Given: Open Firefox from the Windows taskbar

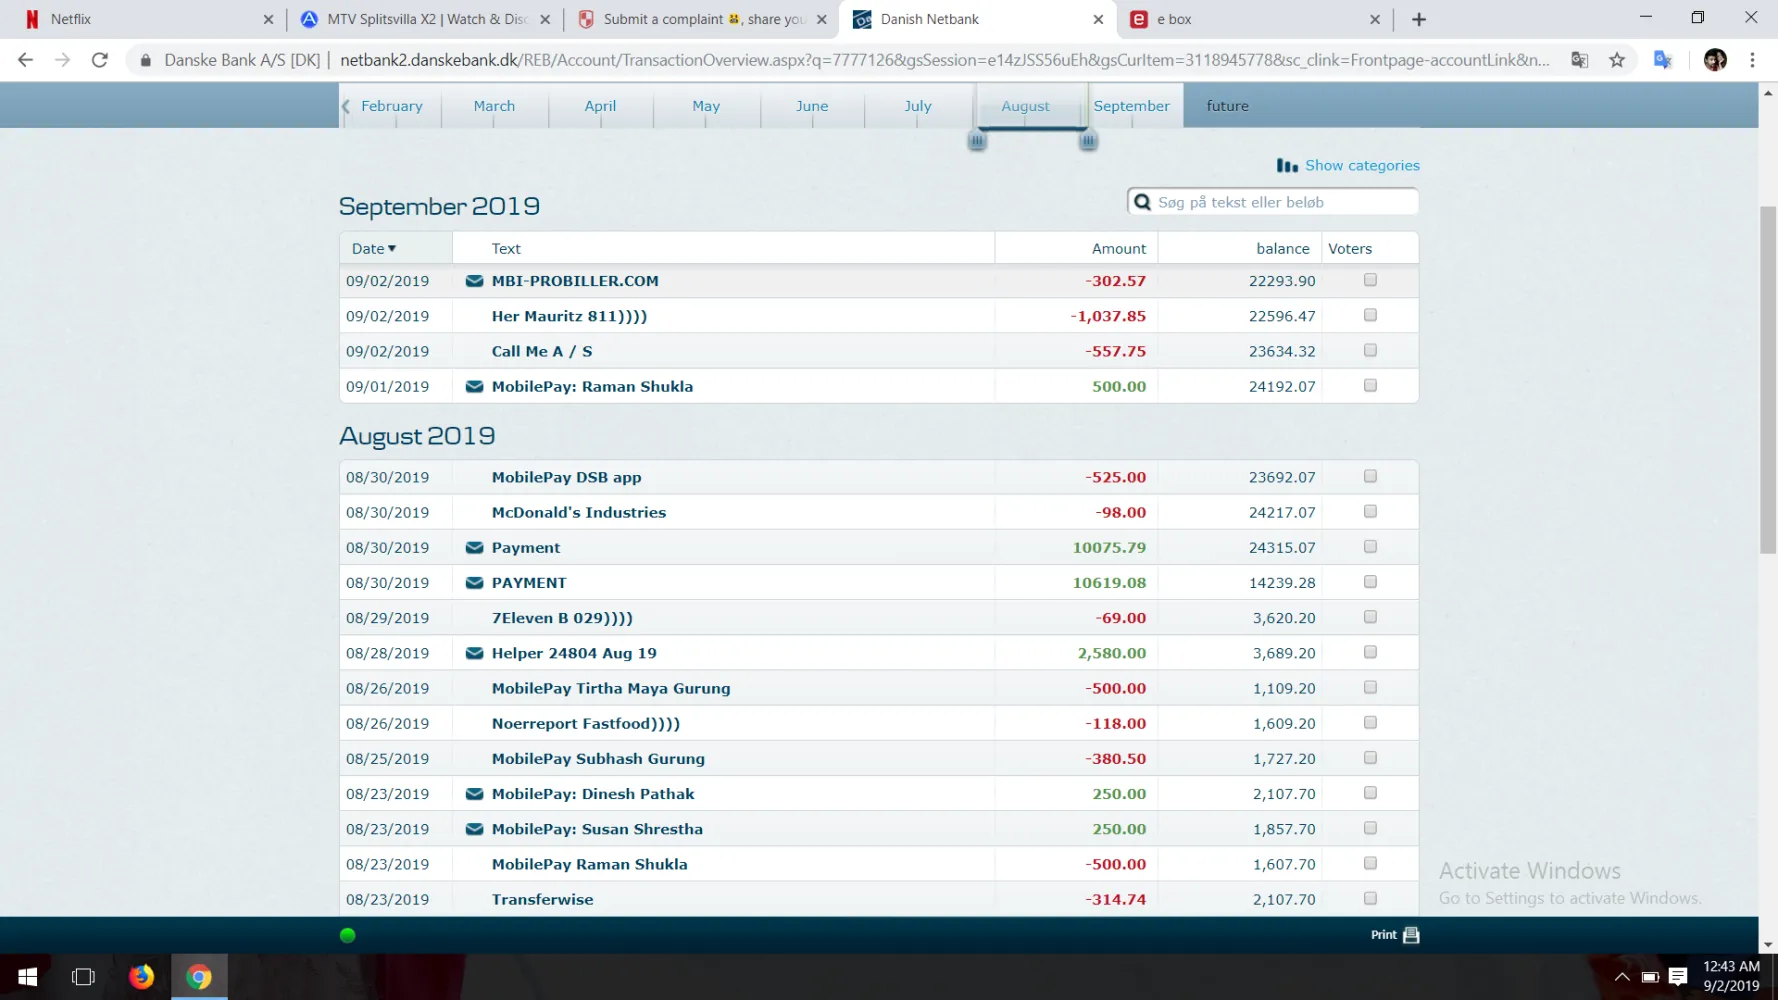Looking at the screenshot, I should 142,976.
